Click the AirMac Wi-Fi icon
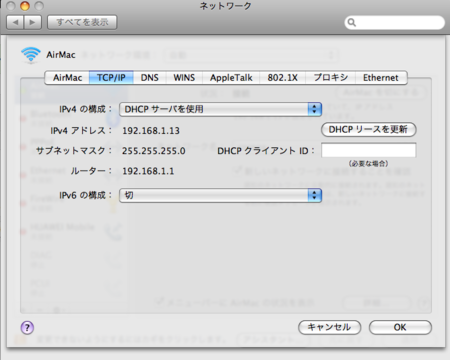The height and width of the screenshot is (360, 450). (x=31, y=54)
